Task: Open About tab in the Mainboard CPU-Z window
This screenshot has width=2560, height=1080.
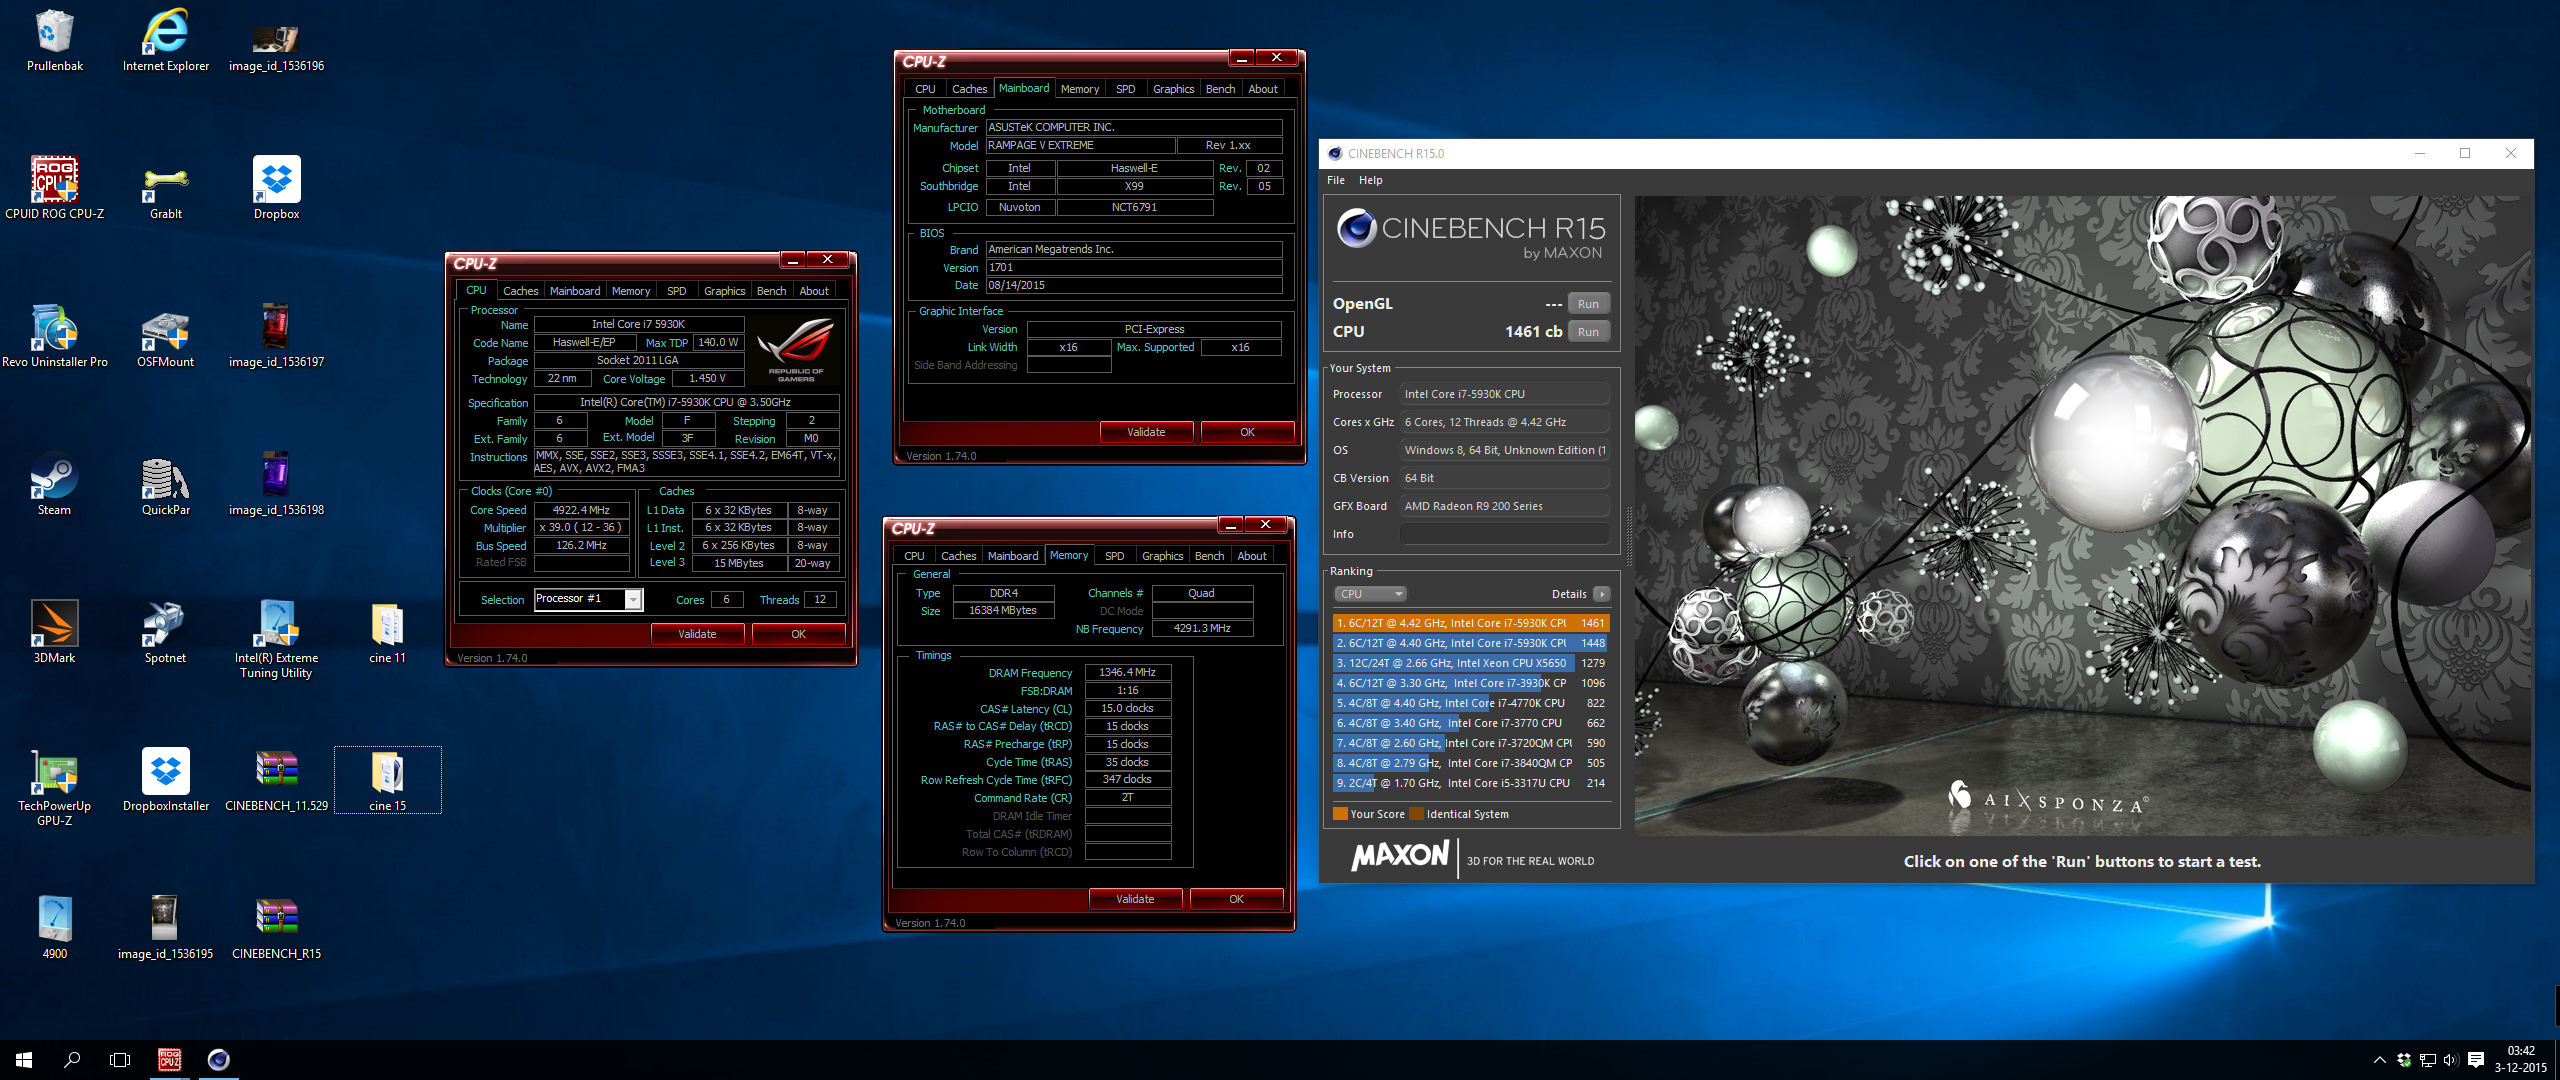Action: coord(1263,89)
